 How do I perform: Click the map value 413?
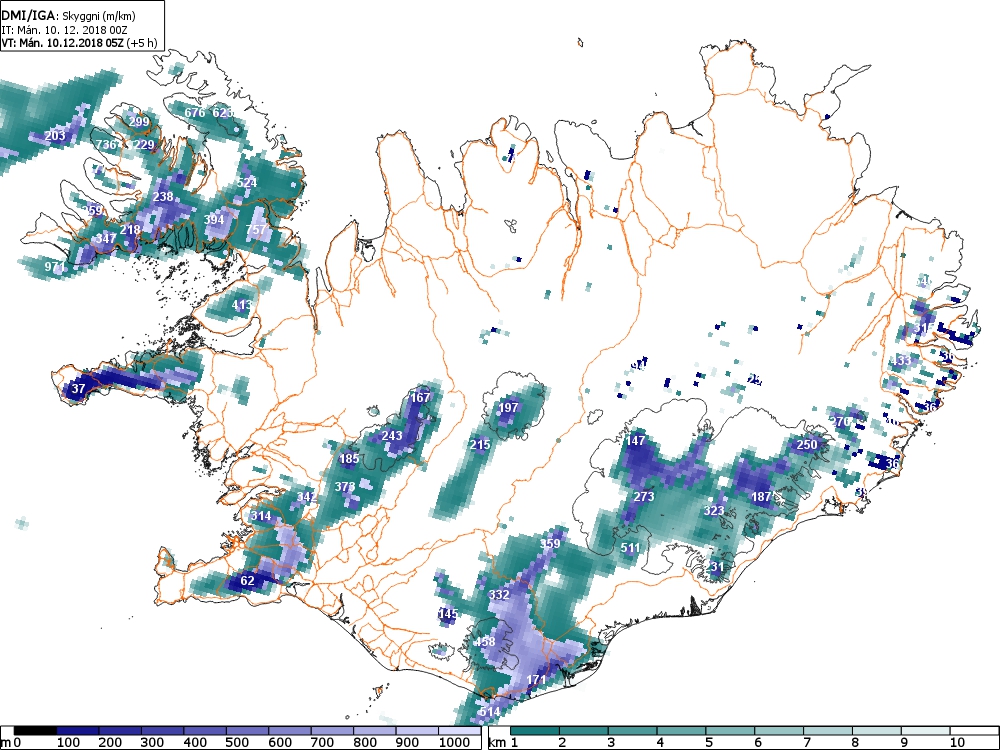click(242, 305)
